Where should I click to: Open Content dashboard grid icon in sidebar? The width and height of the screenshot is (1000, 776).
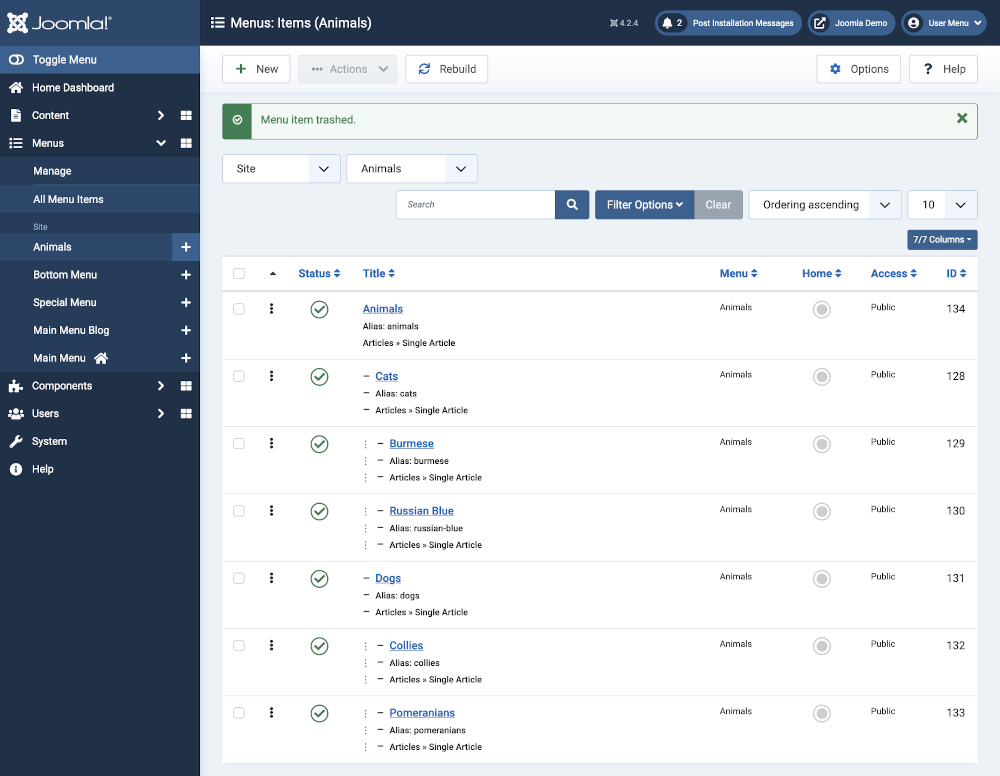[x=185, y=115]
